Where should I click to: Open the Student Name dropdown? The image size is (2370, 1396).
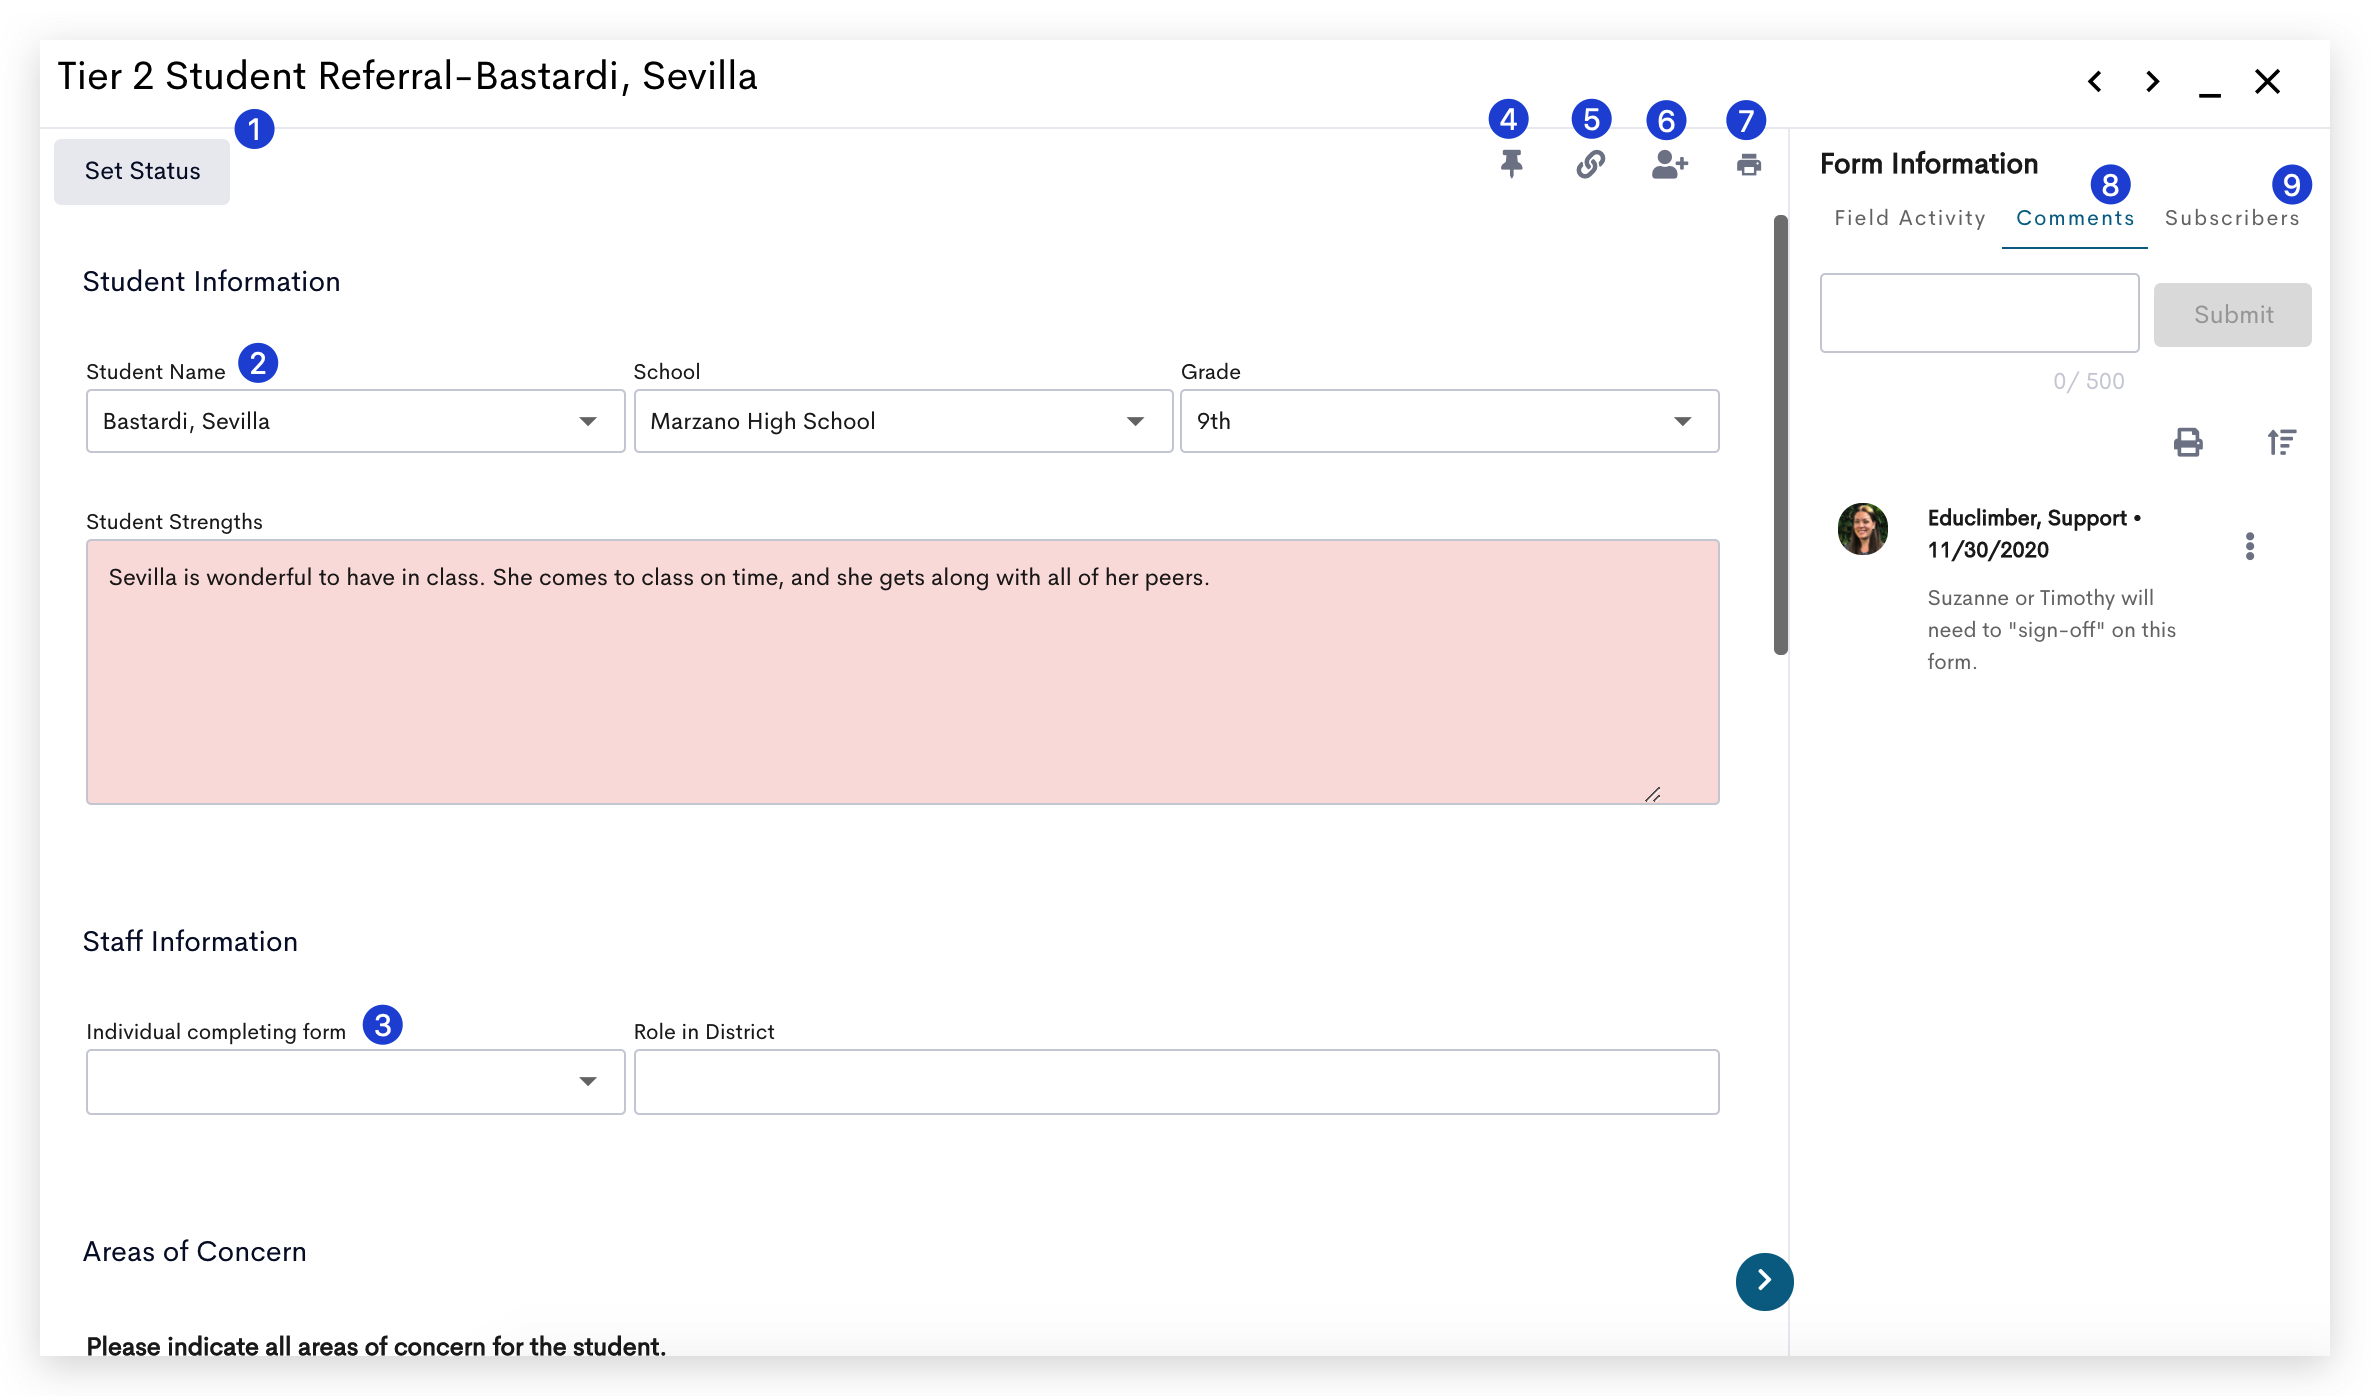(x=355, y=421)
